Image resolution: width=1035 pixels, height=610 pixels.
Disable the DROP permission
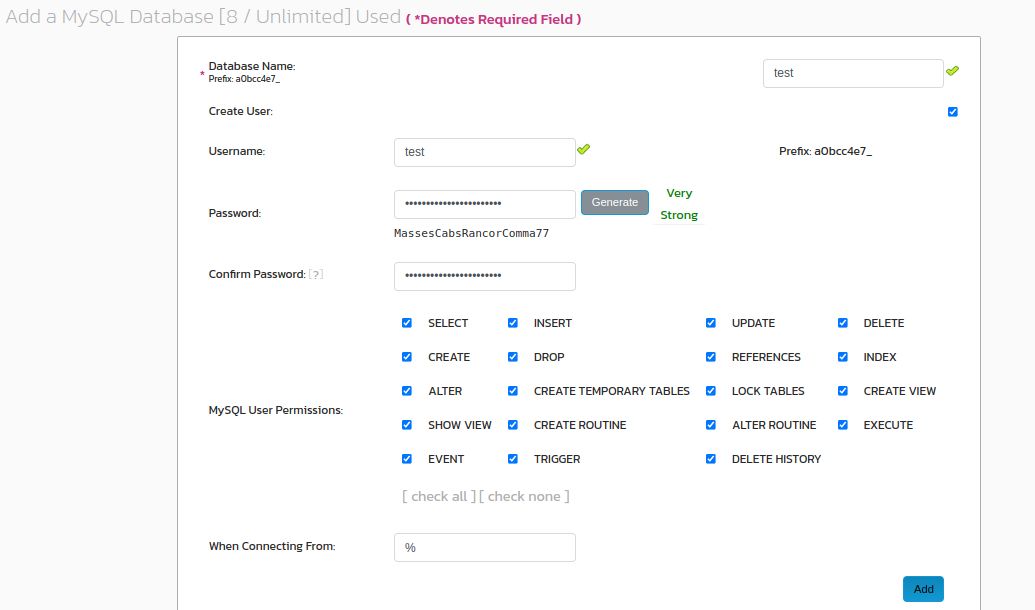coord(513,356)
